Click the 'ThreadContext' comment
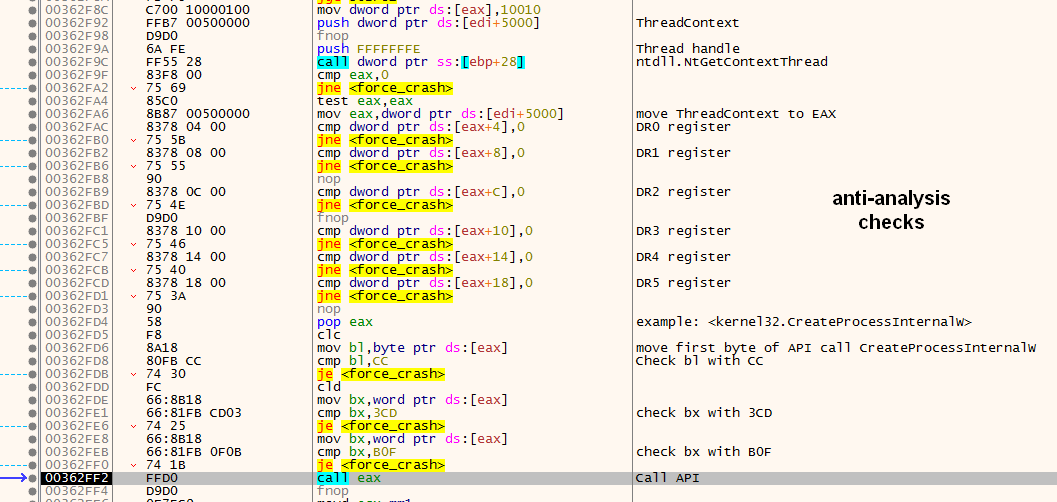The image size is (1057, 502). pos(688,23)
